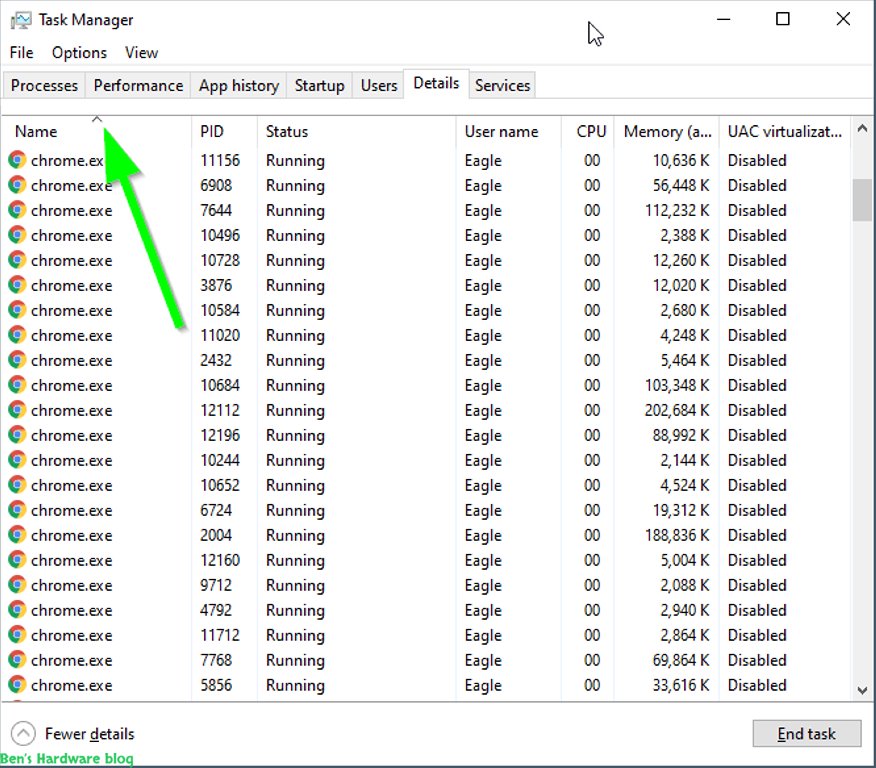Click the vertical scrollbar thumb

click(x=862, y=200)
